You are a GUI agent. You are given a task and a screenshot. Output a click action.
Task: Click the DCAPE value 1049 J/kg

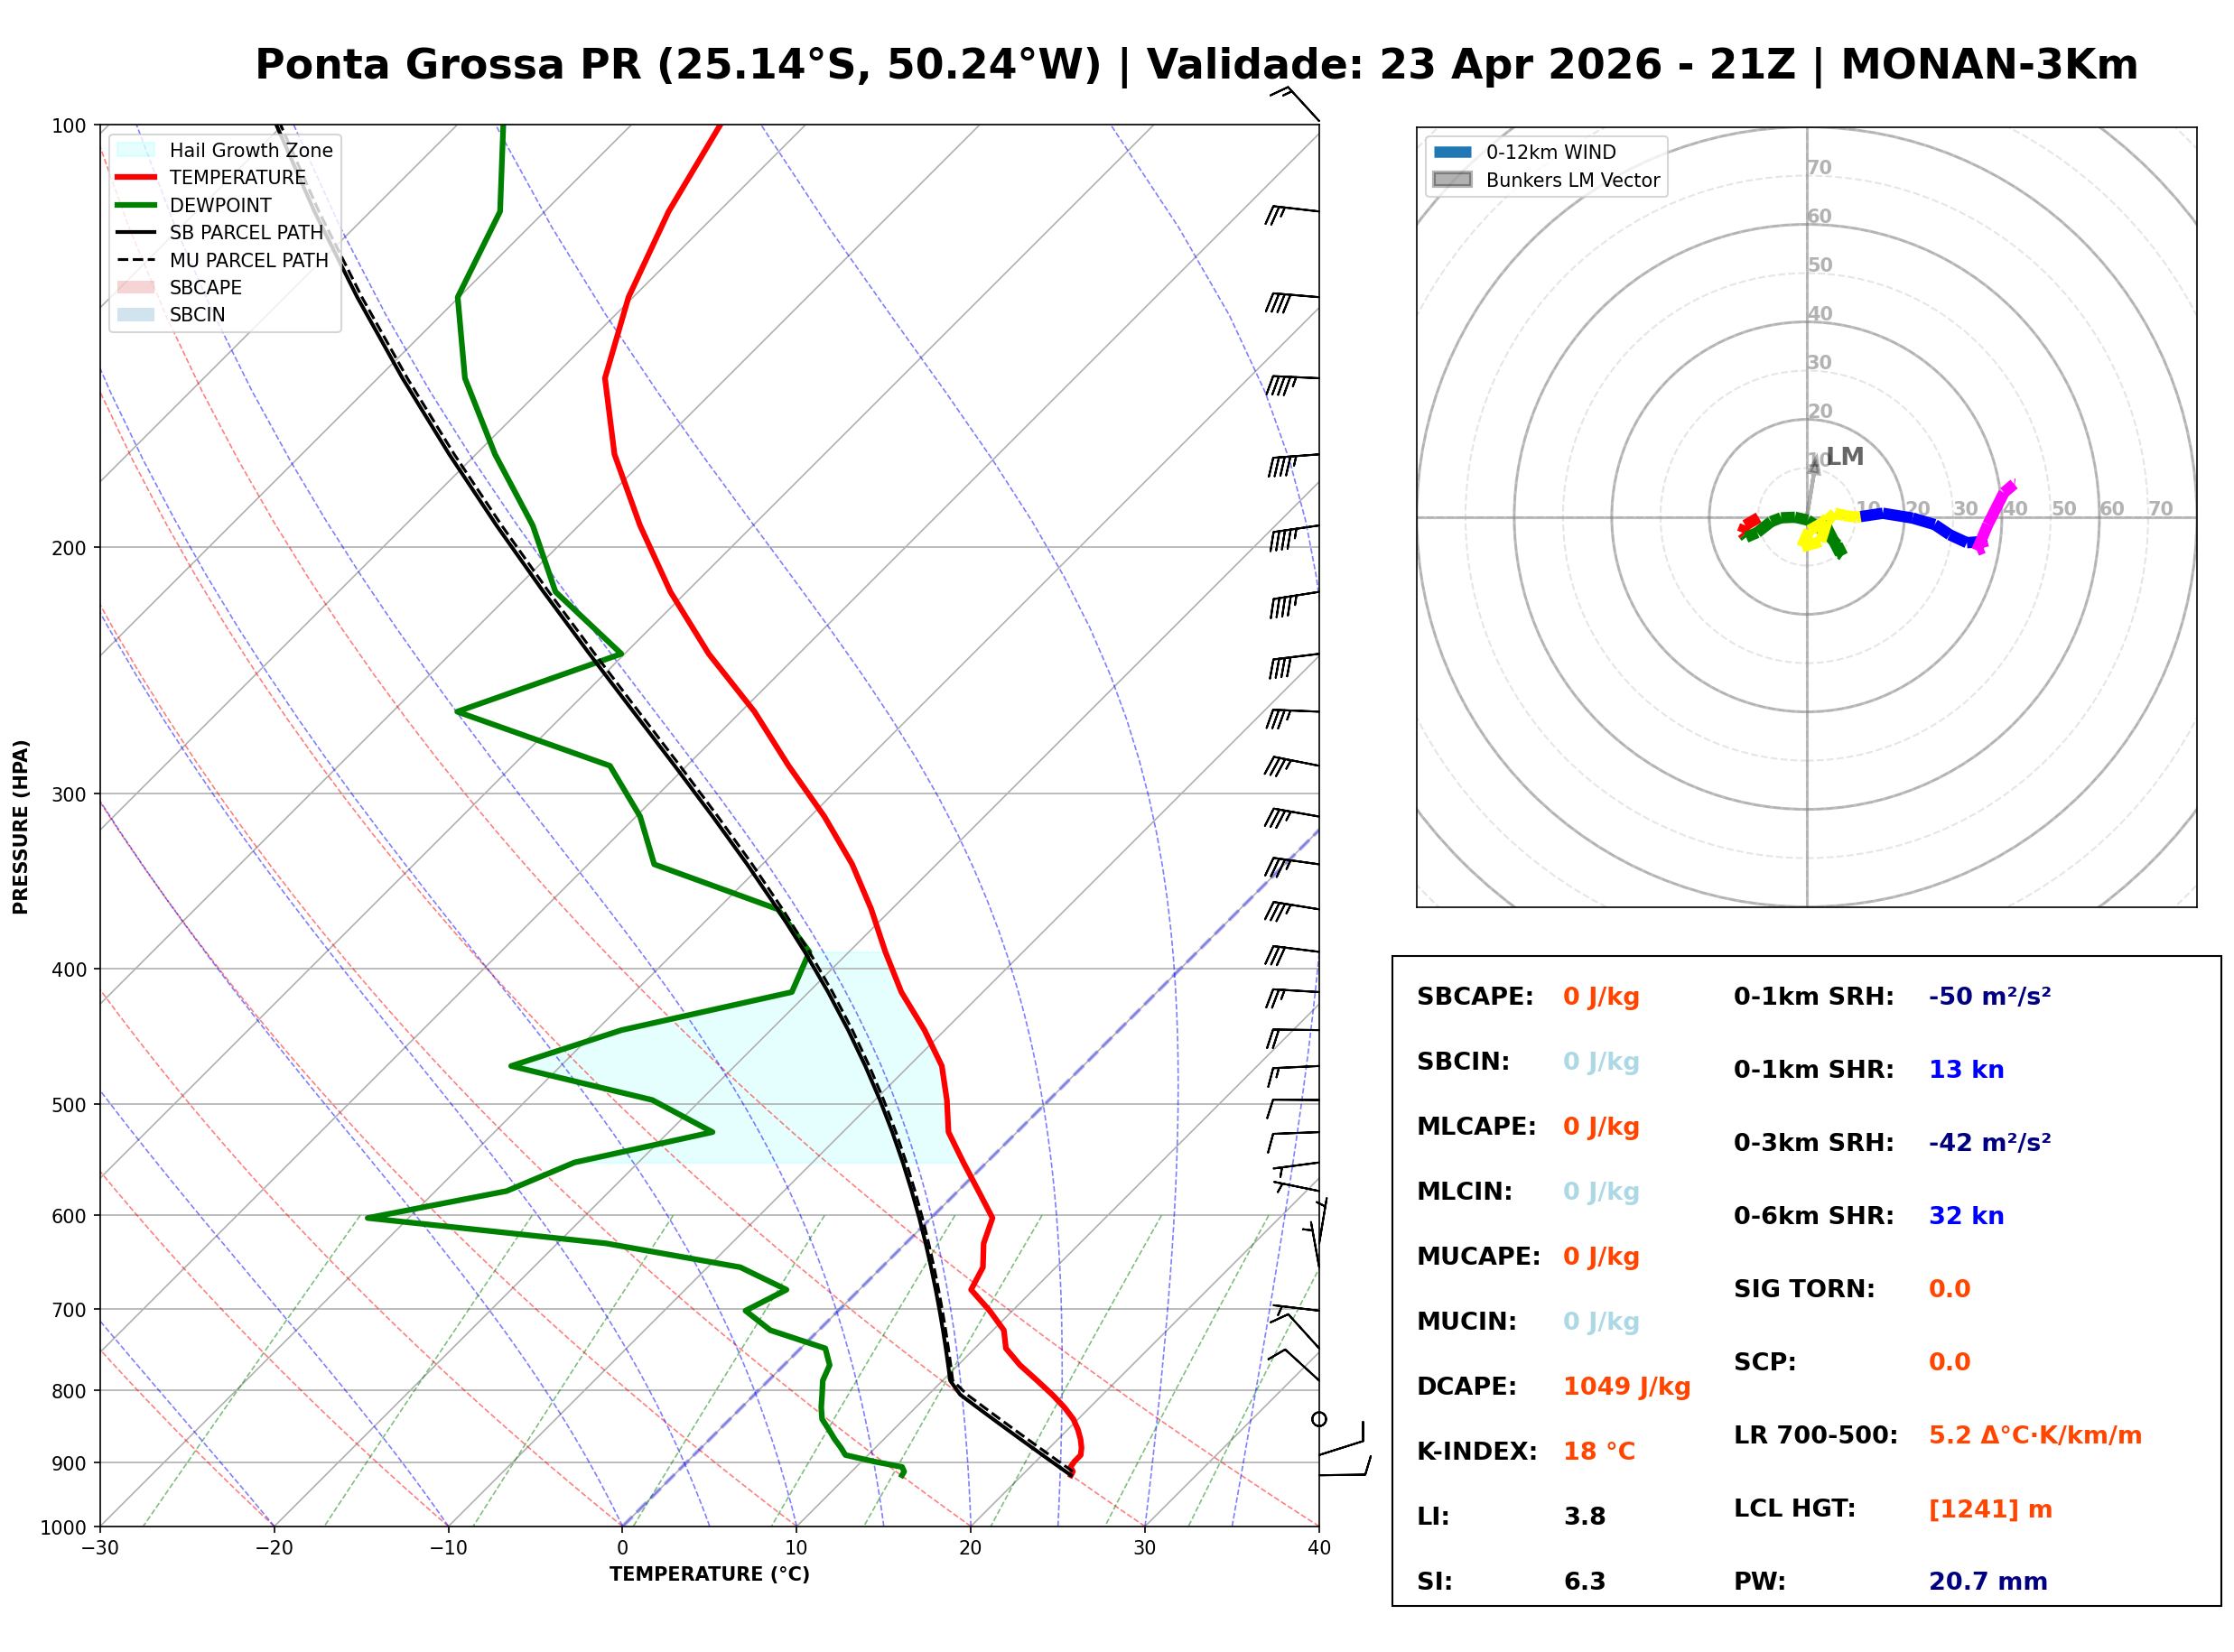(1626, 1386)
